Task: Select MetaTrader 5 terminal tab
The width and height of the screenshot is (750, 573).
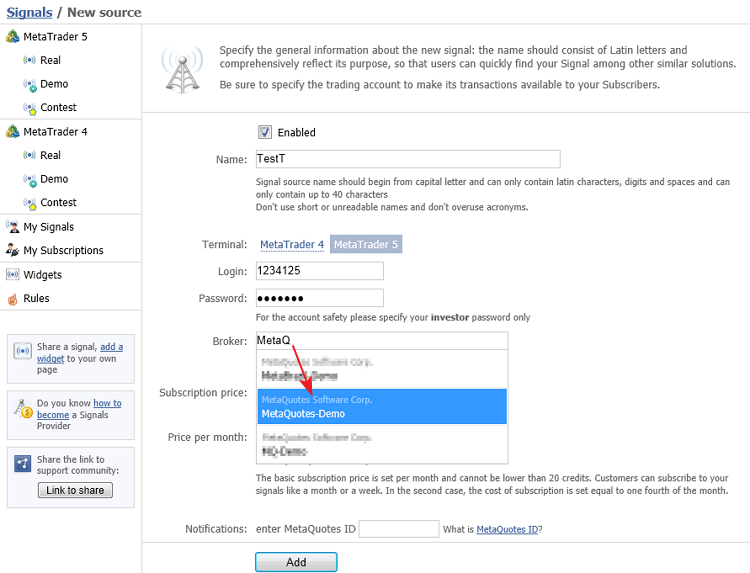Action: pyautogui.click(x=366, y=244)
